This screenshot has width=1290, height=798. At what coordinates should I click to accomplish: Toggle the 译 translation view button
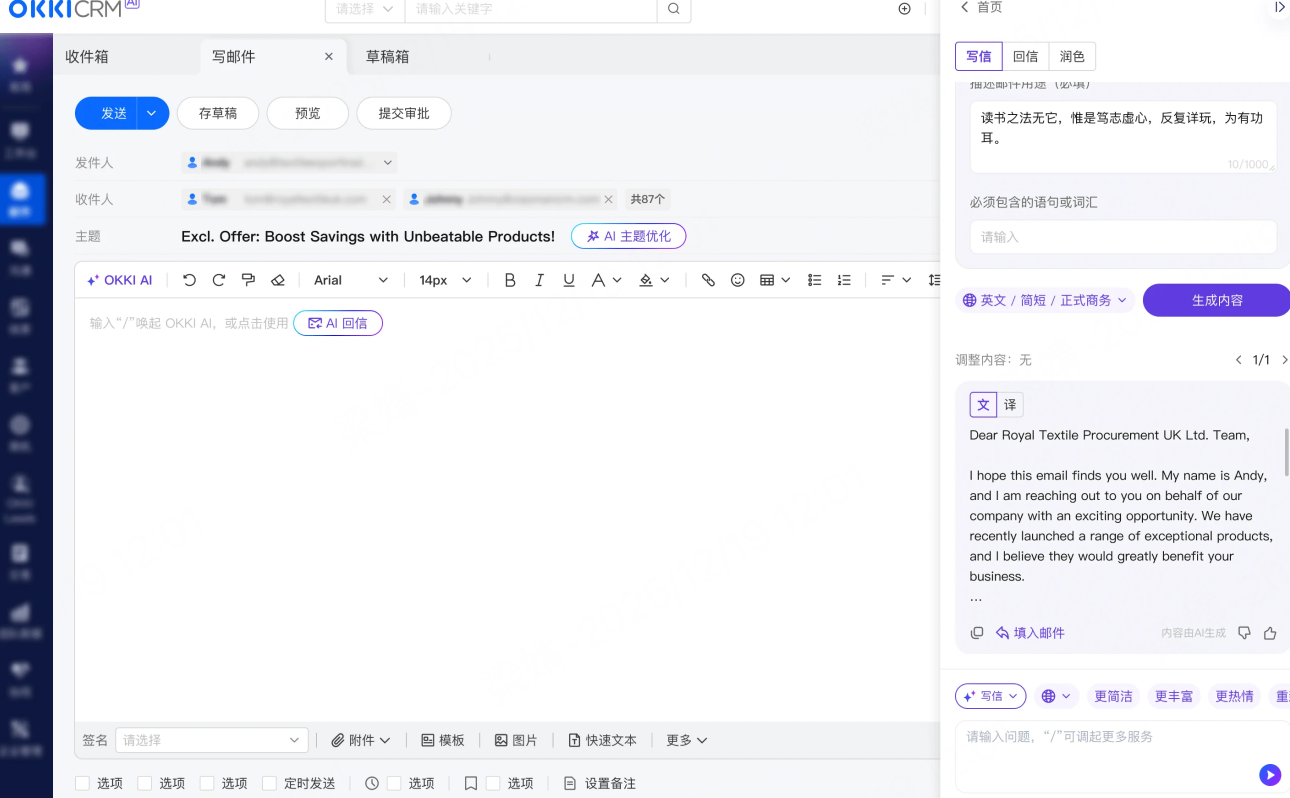pyautogui.click(x=1010, y=404)
